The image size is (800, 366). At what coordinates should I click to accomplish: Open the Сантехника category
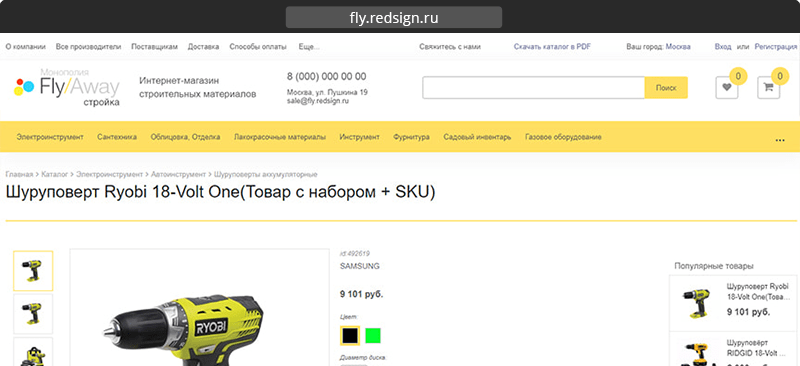[117, 137]
